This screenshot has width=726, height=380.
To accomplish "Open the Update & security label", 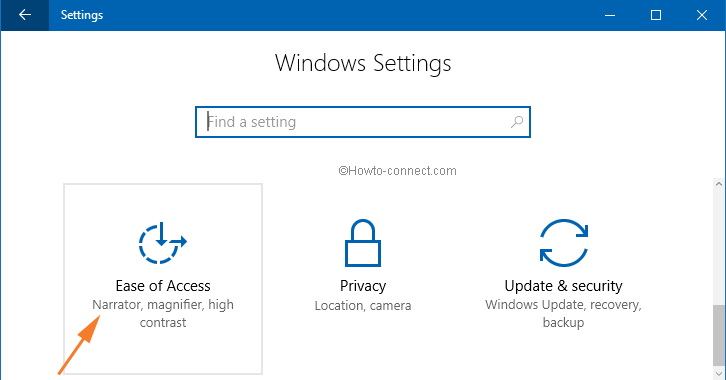I will click(563, 286).
